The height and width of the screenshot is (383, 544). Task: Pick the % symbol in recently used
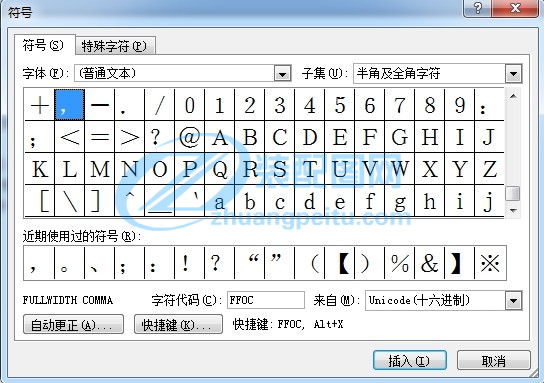pyautogui.click(x=400, y=263)
